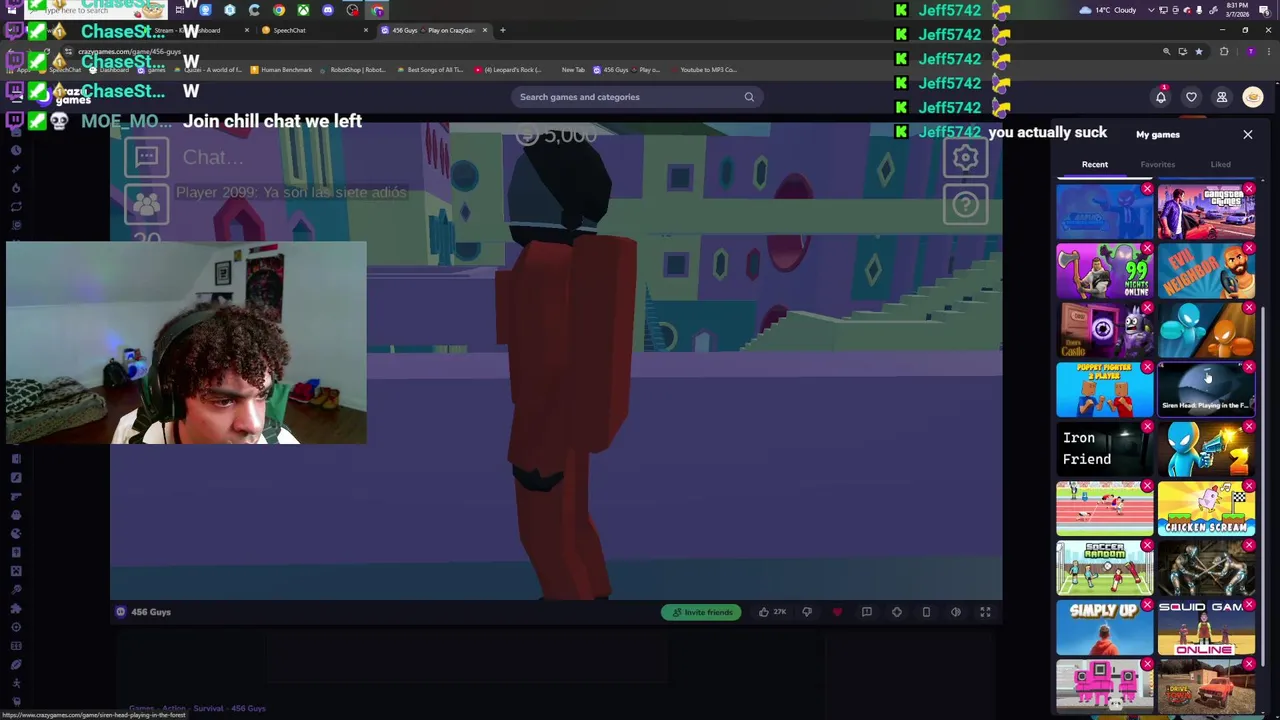Open Squid Game Online thumbnail
This screenshot has width=1280, height=720.
pos(1206,628)
